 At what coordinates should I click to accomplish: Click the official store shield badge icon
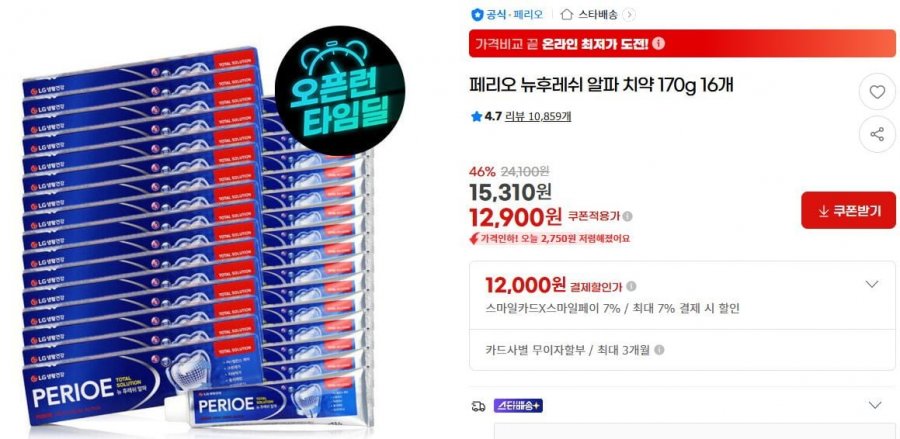coord(476,15)
